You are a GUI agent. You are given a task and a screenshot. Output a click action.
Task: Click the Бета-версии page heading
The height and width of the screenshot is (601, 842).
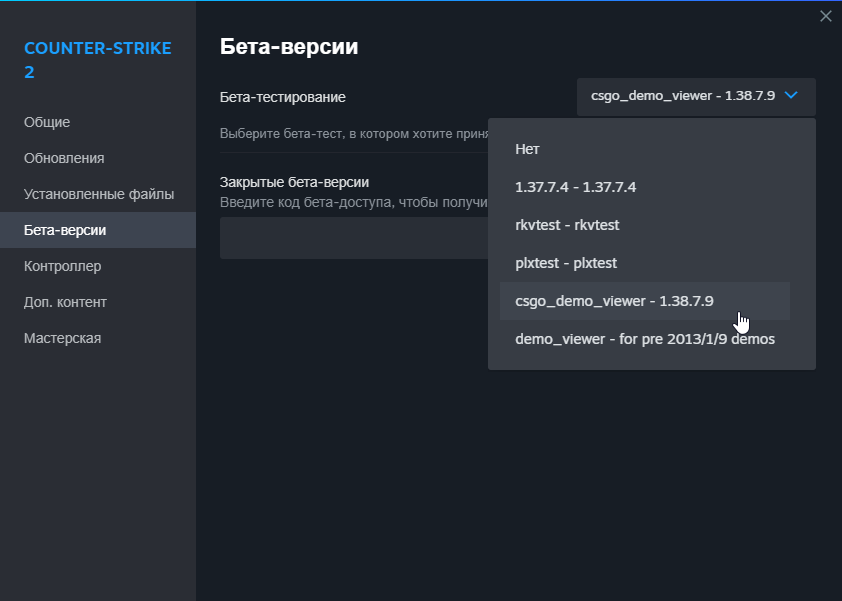click(289, 47)
